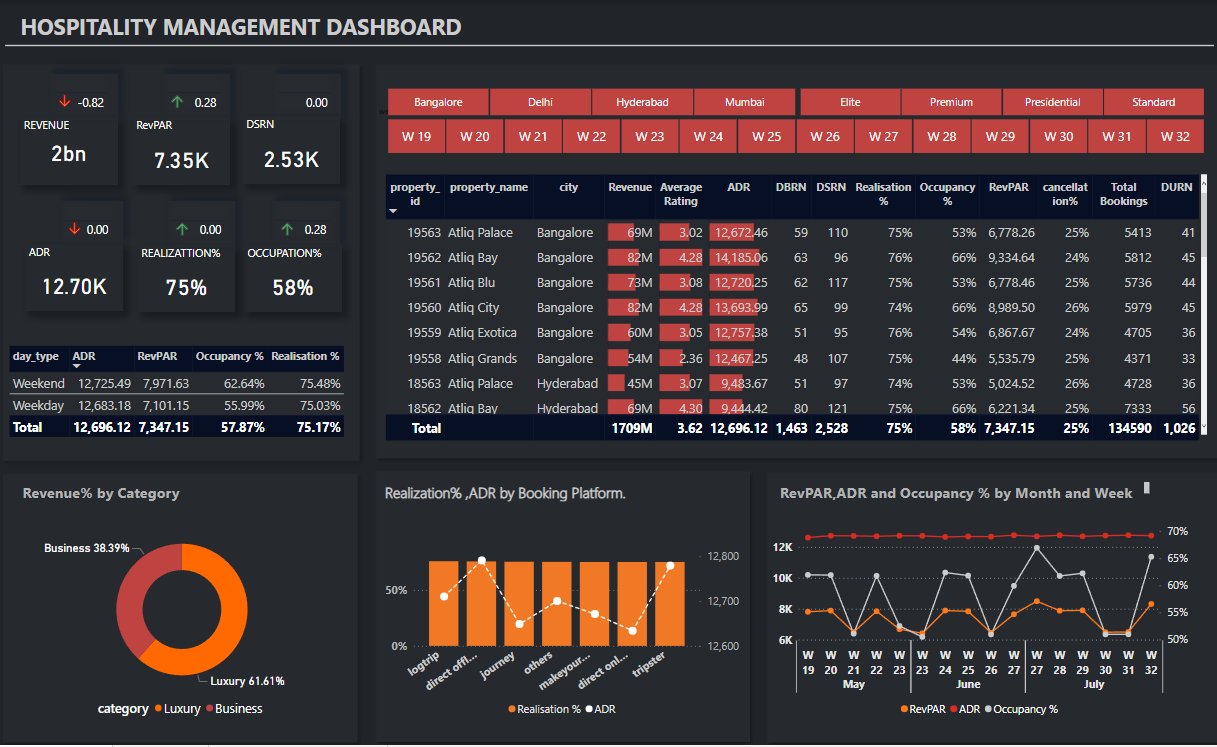The height and width of the screenshot is (747, 1217).
Task: Toggle the Bangalore city slicer
Action: pyautogui.click(x=438, y=102)
